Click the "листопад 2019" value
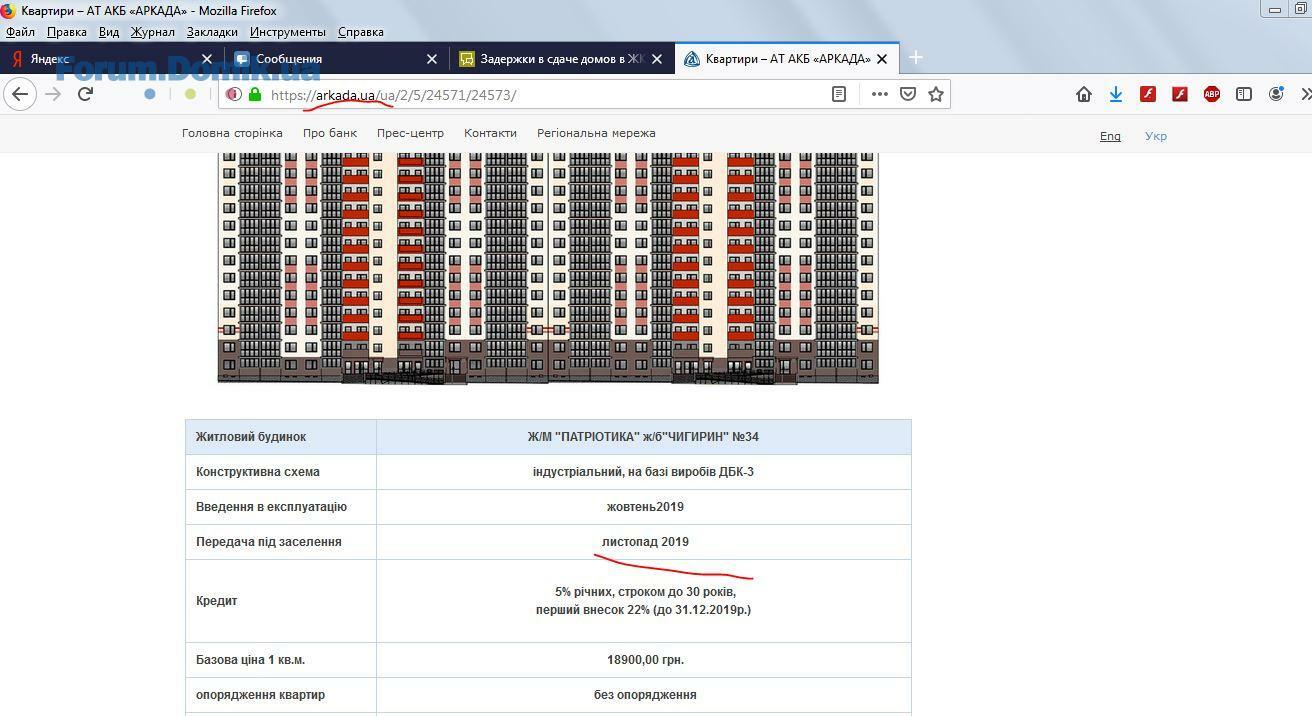Image resolution: width=1312 pixels, height=716 pixels. (645, 542)
